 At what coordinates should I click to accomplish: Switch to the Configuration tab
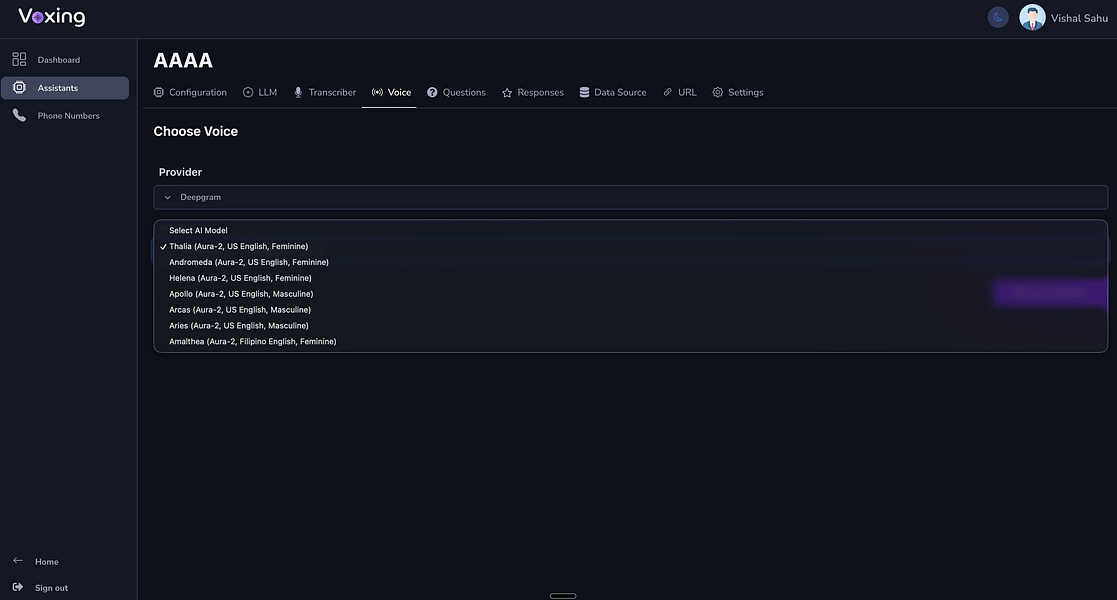pyautogui.click(x=190, y=93)
